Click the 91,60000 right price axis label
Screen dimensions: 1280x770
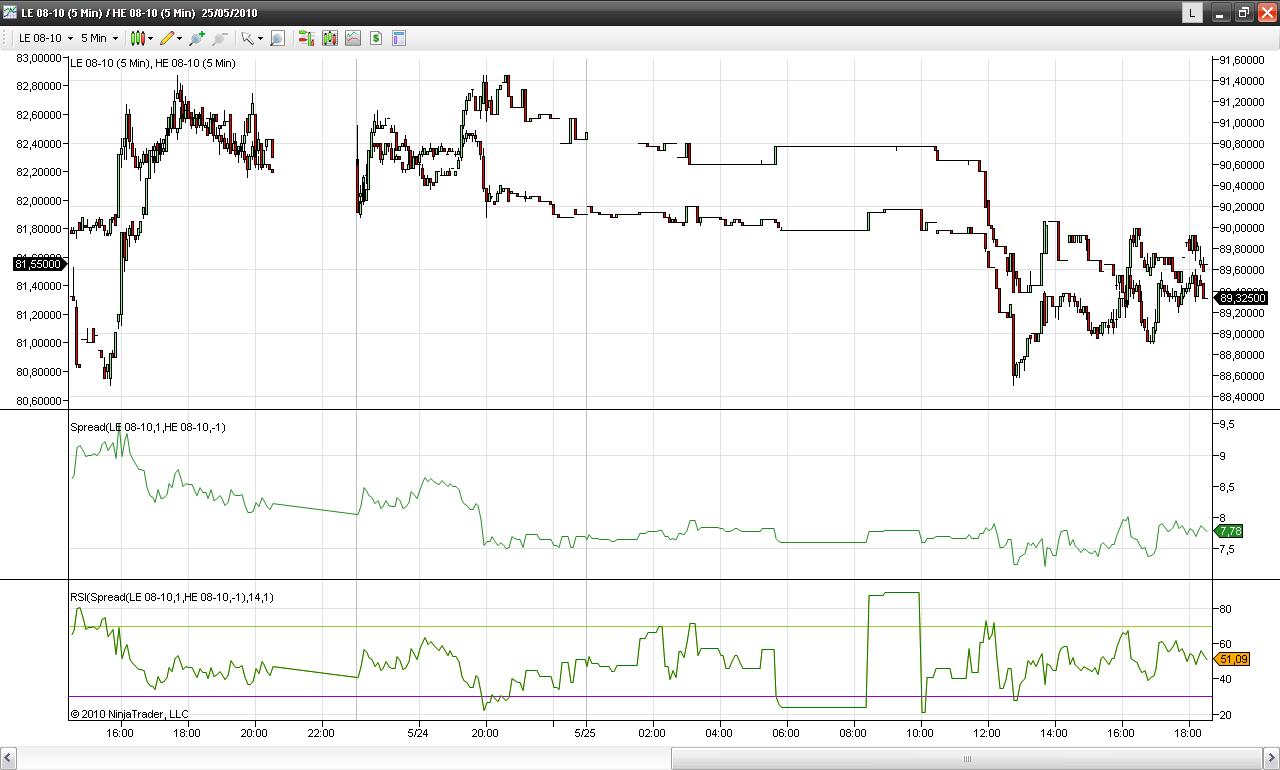tap(1241, 60)
